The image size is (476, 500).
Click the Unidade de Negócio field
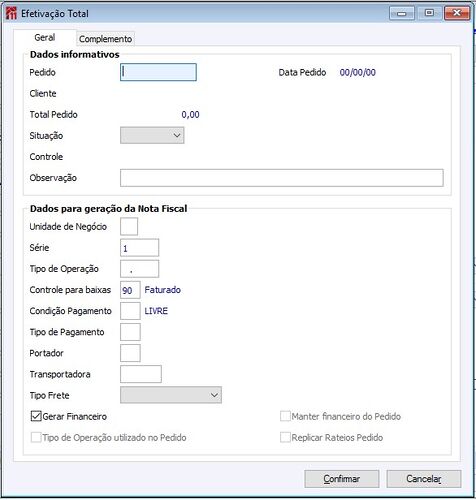coord(129,227)
